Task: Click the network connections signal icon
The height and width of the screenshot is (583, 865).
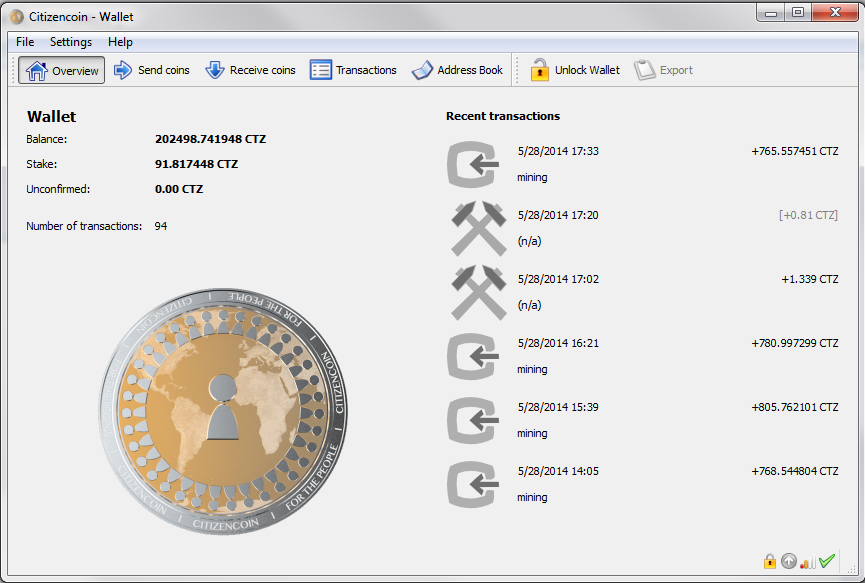Action: click(808, 562)
